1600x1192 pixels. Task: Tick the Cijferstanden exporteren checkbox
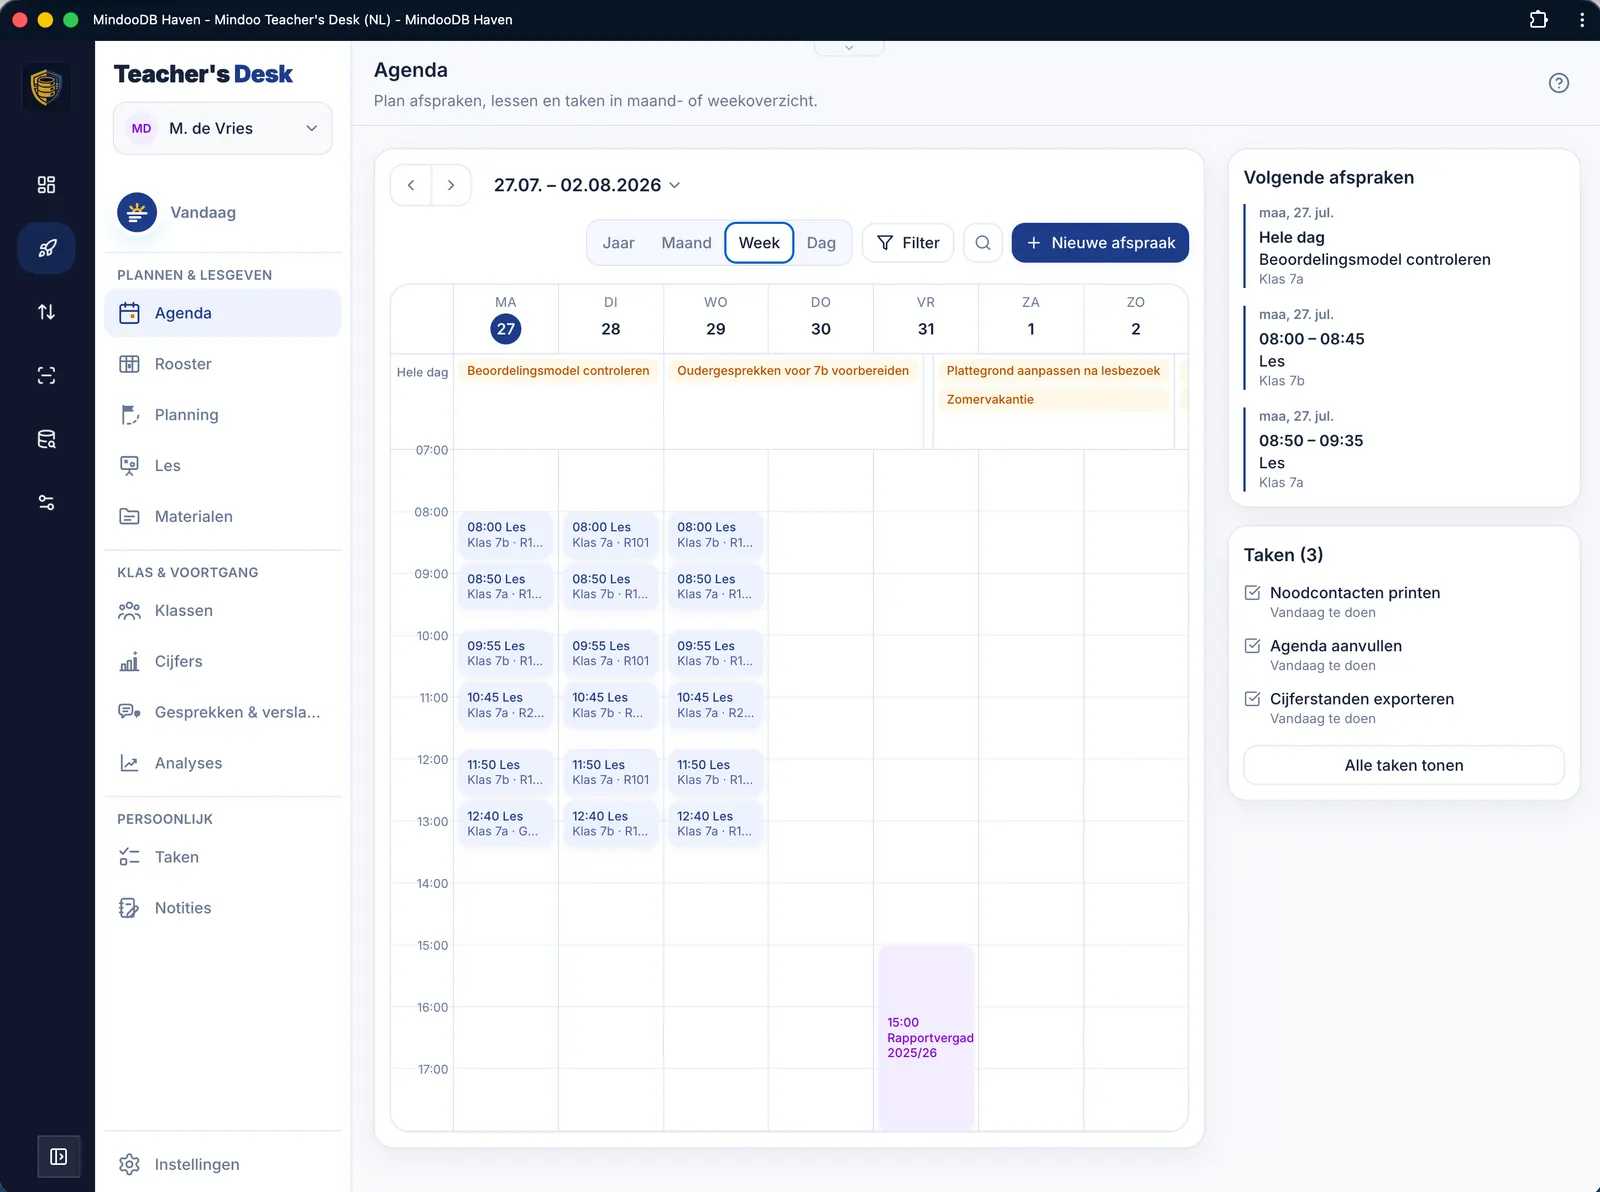pyautogui.click(x=1252, y=699)
